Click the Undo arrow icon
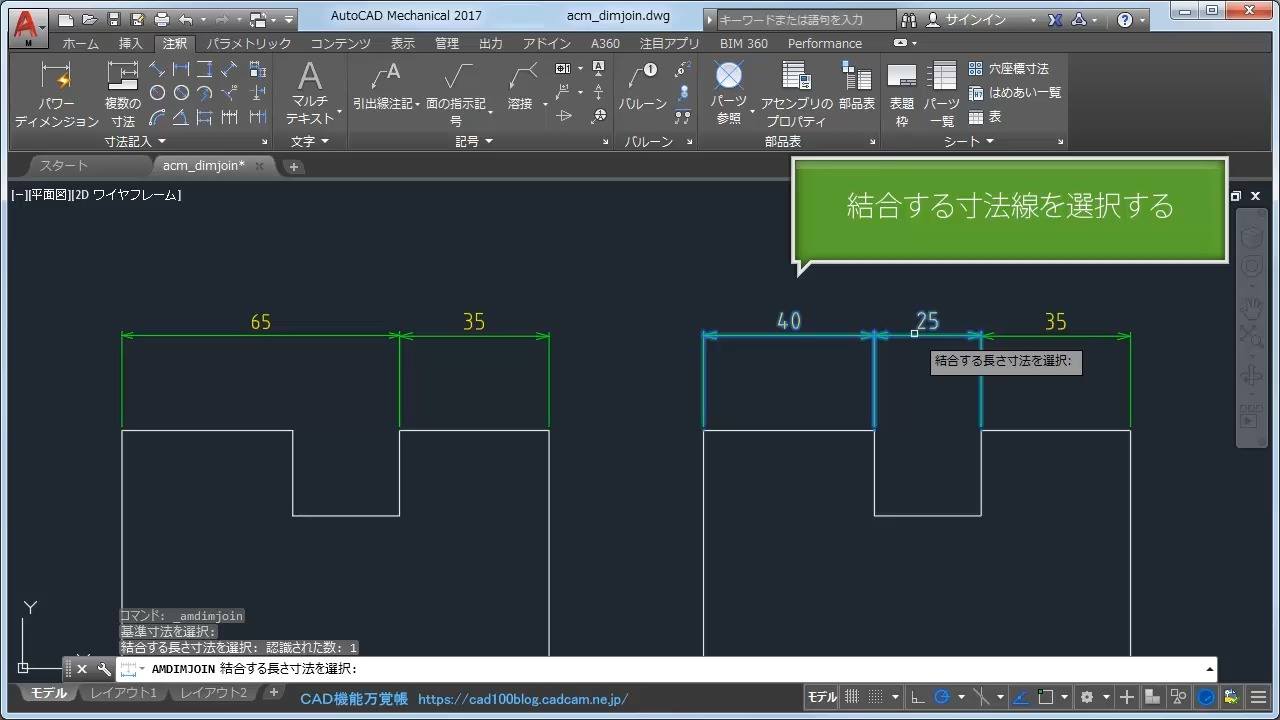Image resolution: width=1280 pixels, height=720 pixels. click(x=185, y=19)
